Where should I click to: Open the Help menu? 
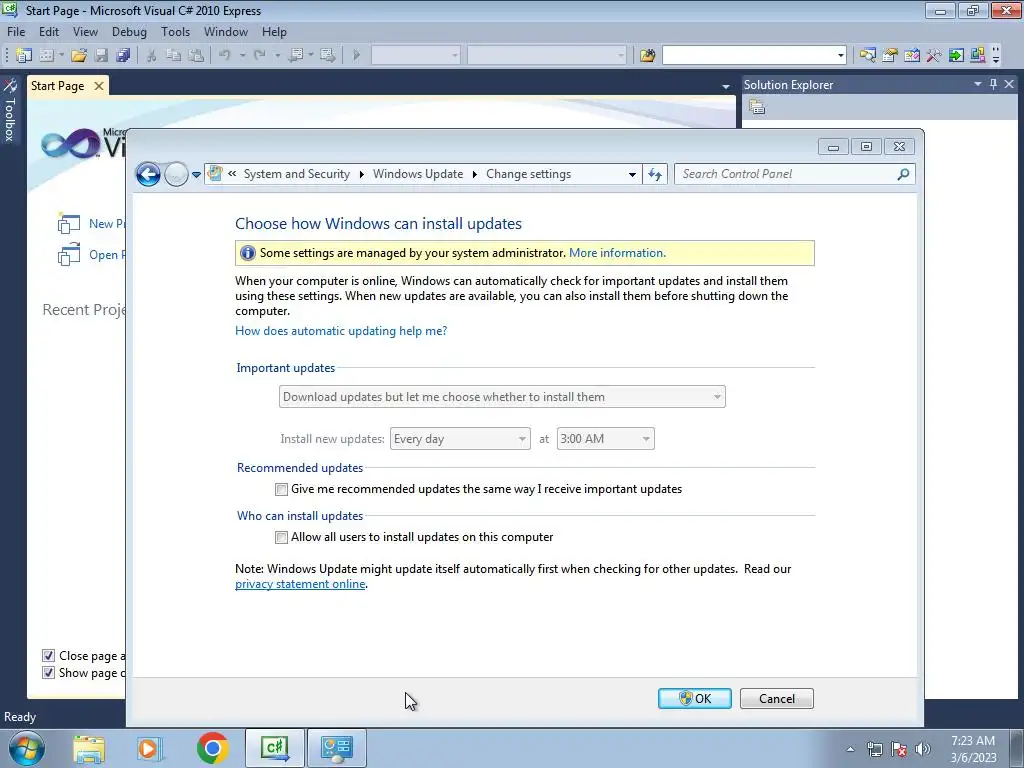point(274,31)
